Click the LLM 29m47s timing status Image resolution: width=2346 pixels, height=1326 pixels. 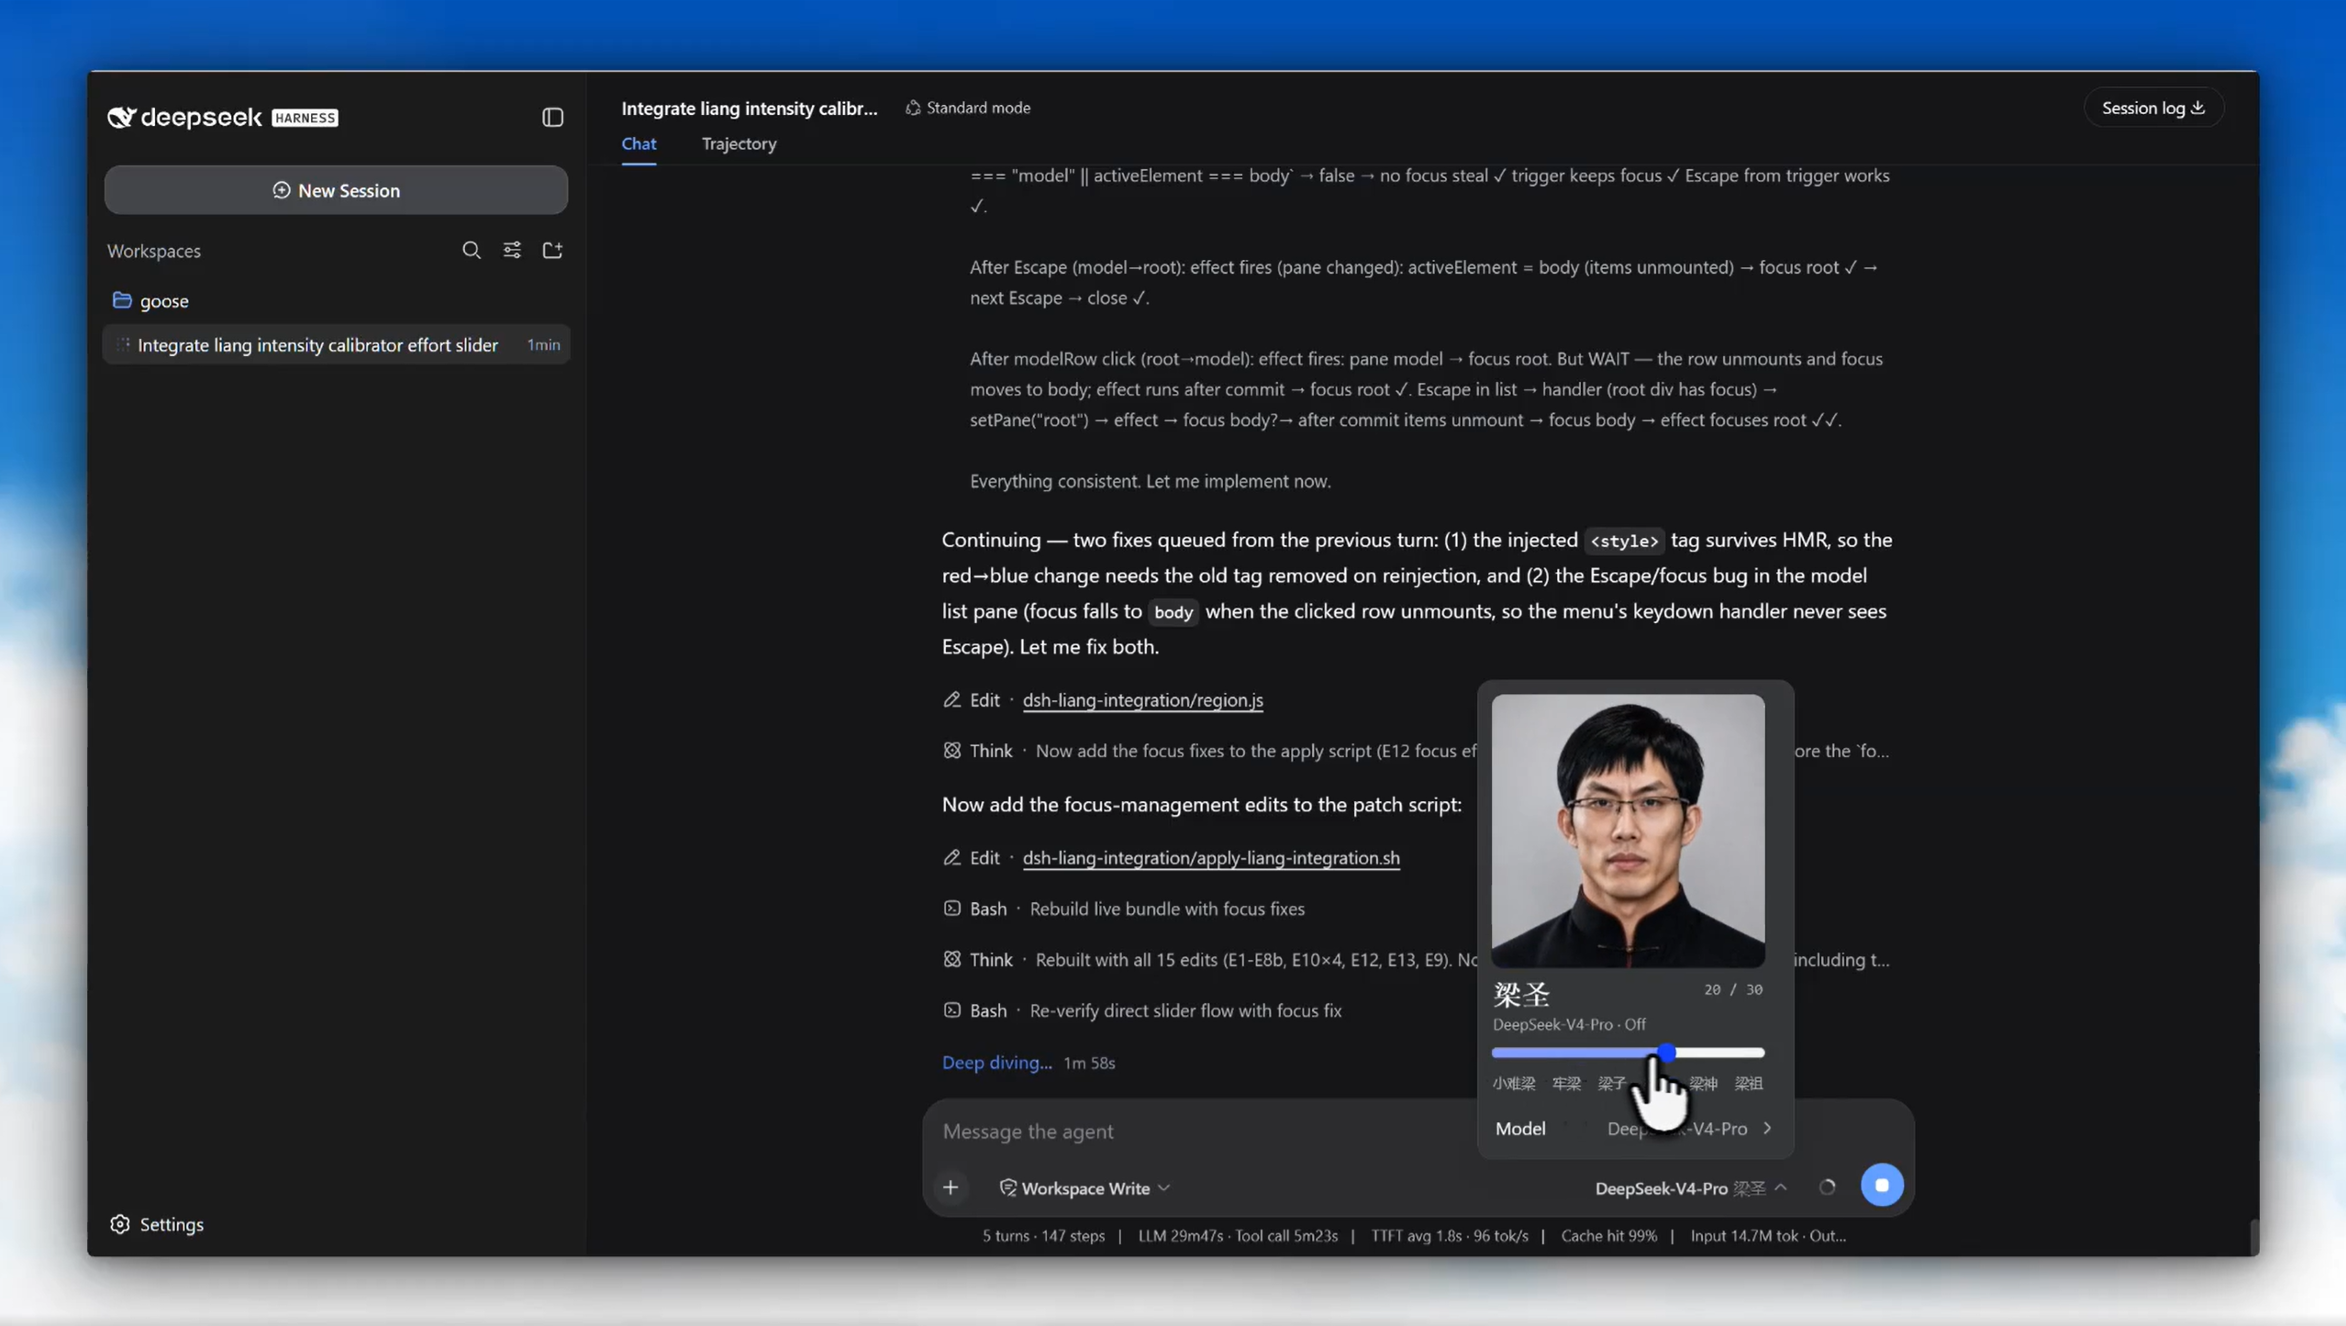tap(1238, 1236)
